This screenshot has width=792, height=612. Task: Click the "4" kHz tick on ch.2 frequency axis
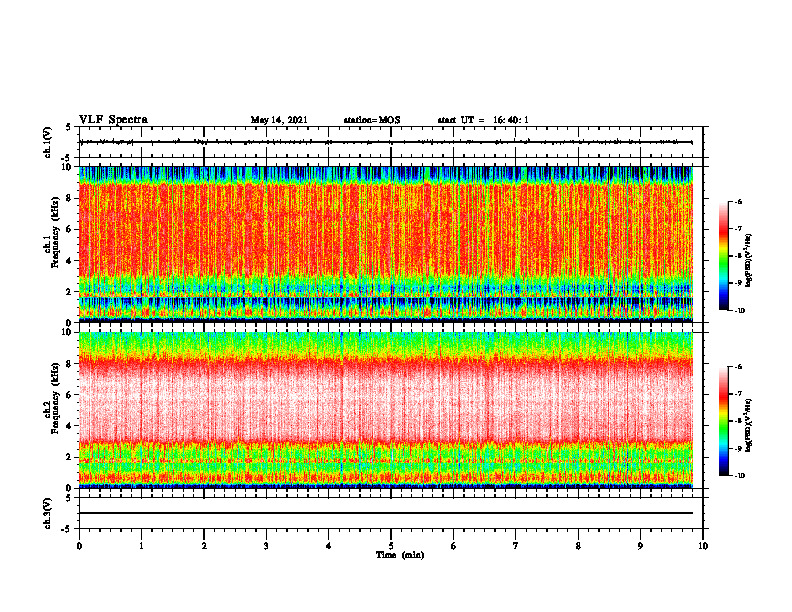click(70, 426)
